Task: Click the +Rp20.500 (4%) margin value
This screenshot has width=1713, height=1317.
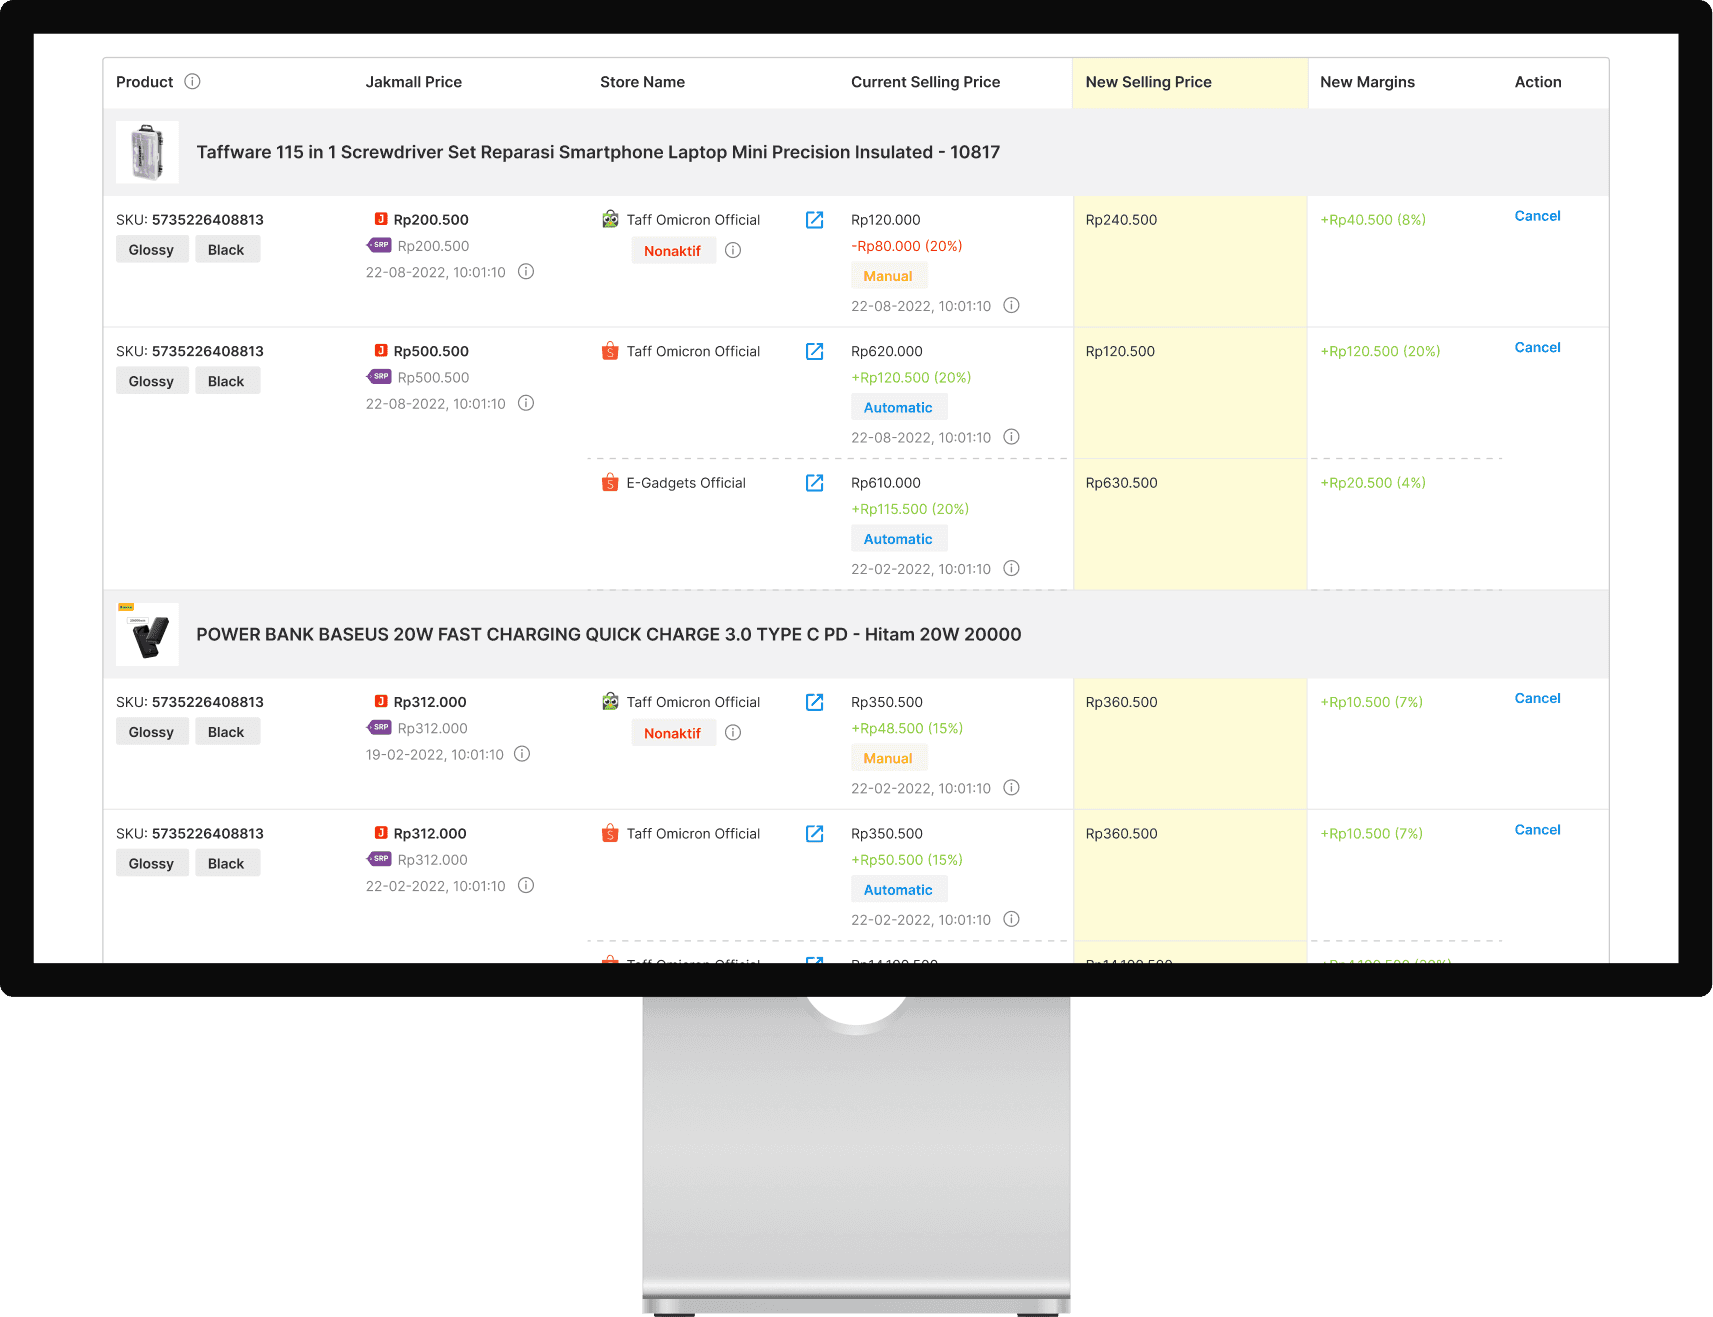Action: pyautogui.click(x=1373, y=483)
